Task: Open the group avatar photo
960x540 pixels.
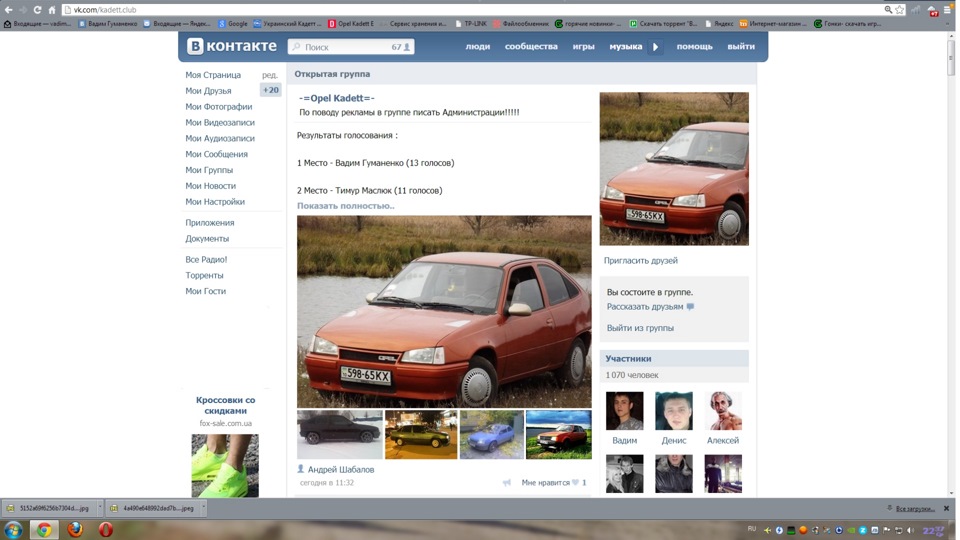Action: tap(673, 169)
